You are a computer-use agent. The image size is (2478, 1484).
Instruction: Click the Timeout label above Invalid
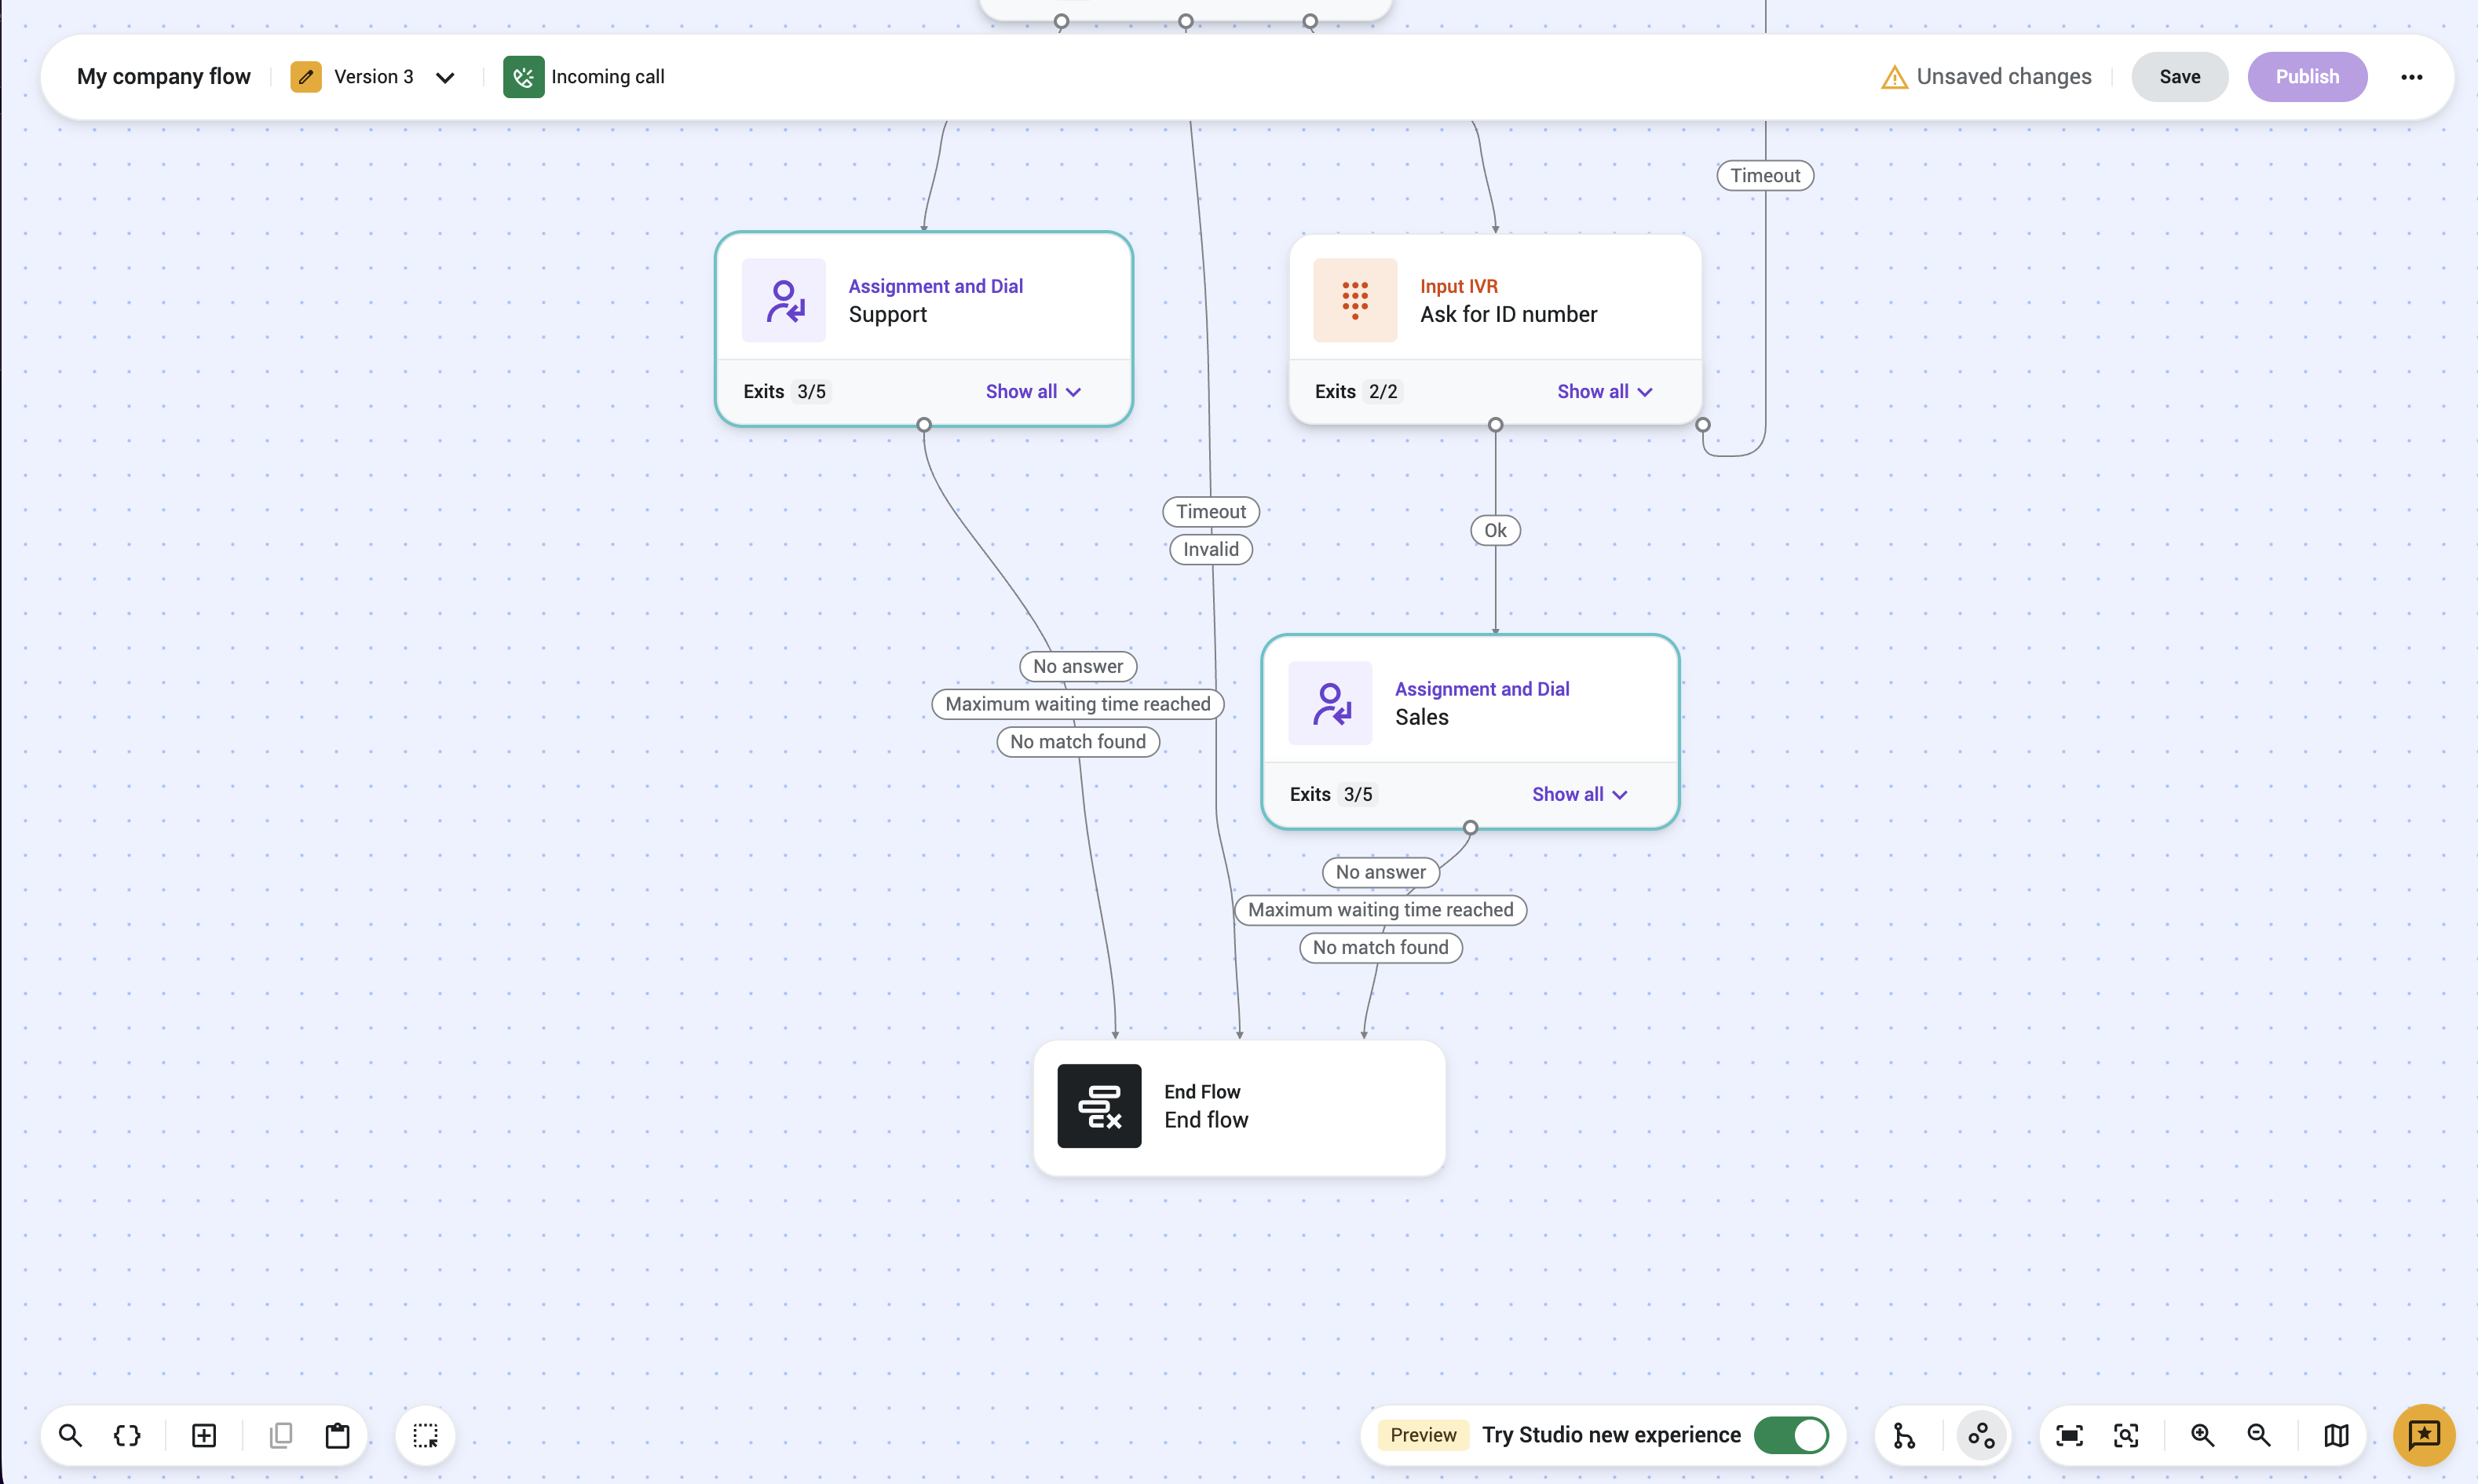[x=1211, y=512]
